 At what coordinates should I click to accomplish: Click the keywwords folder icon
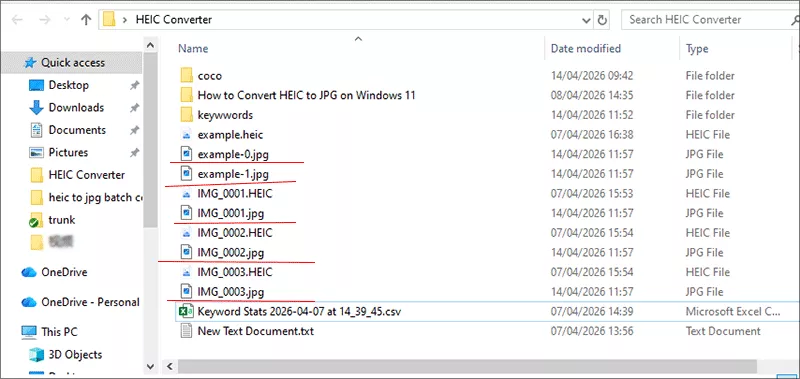187,115
